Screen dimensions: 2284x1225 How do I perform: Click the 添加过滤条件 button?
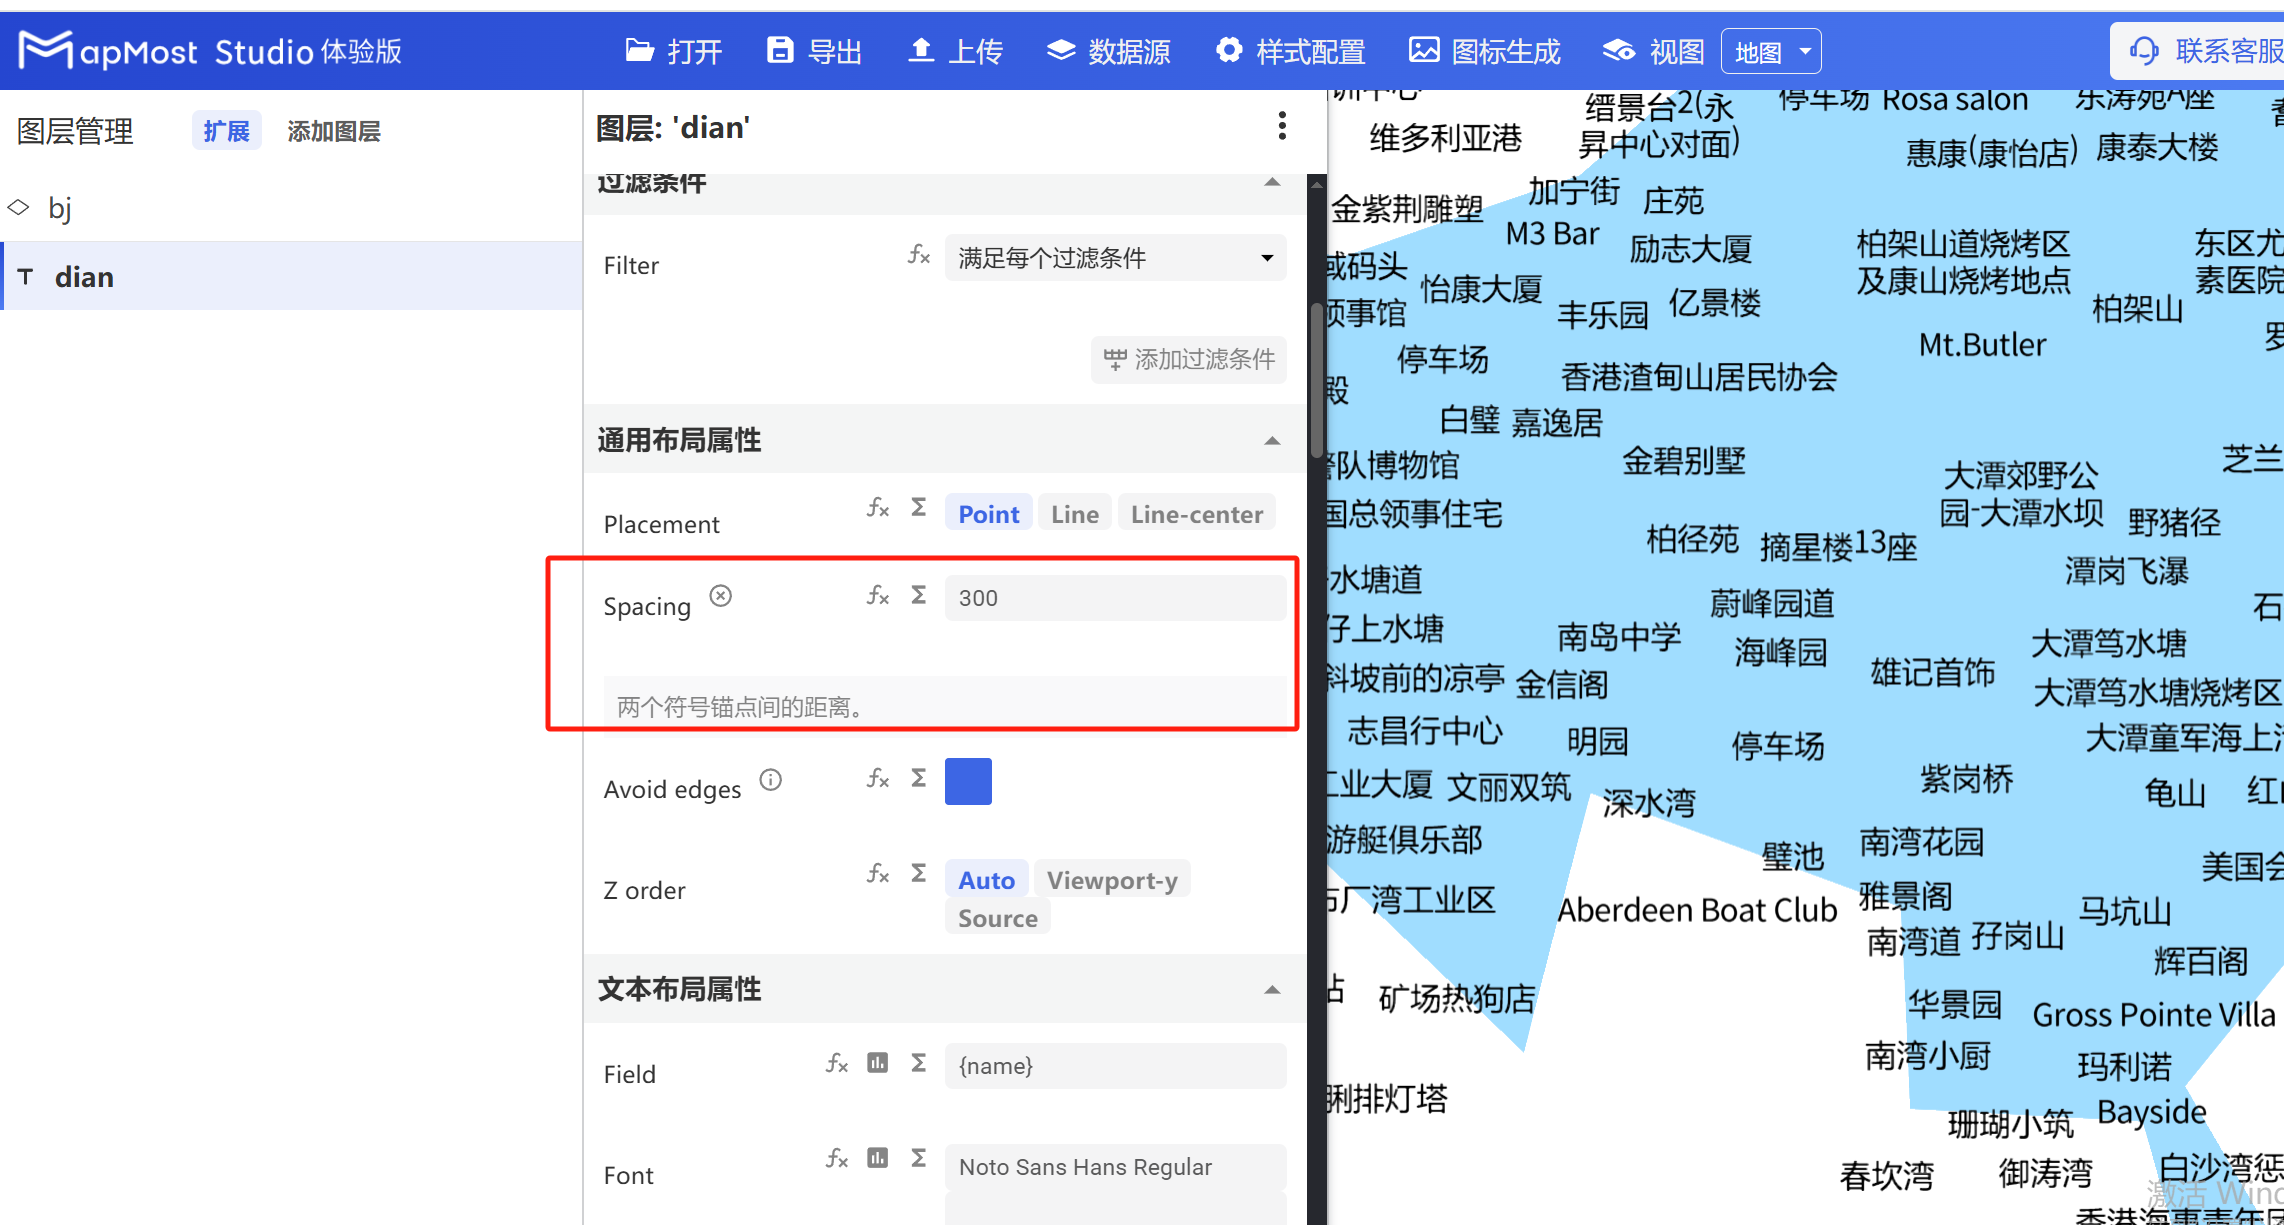[x=1188, y=360]
